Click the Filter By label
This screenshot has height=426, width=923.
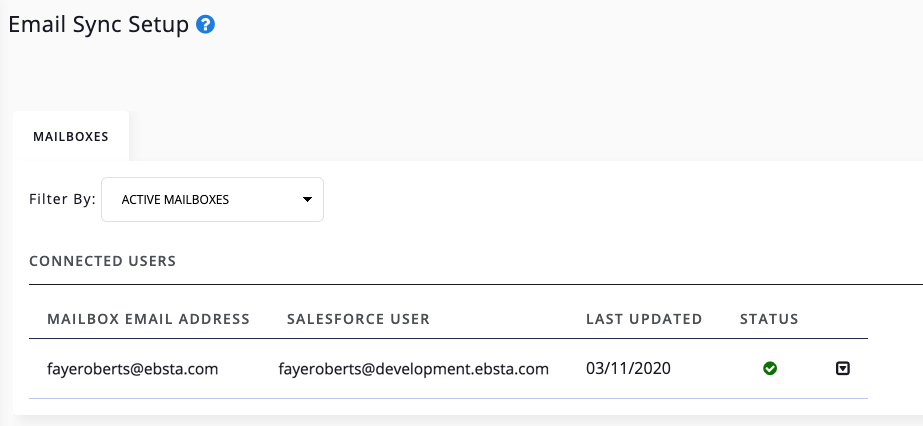[x=62, y=200]
